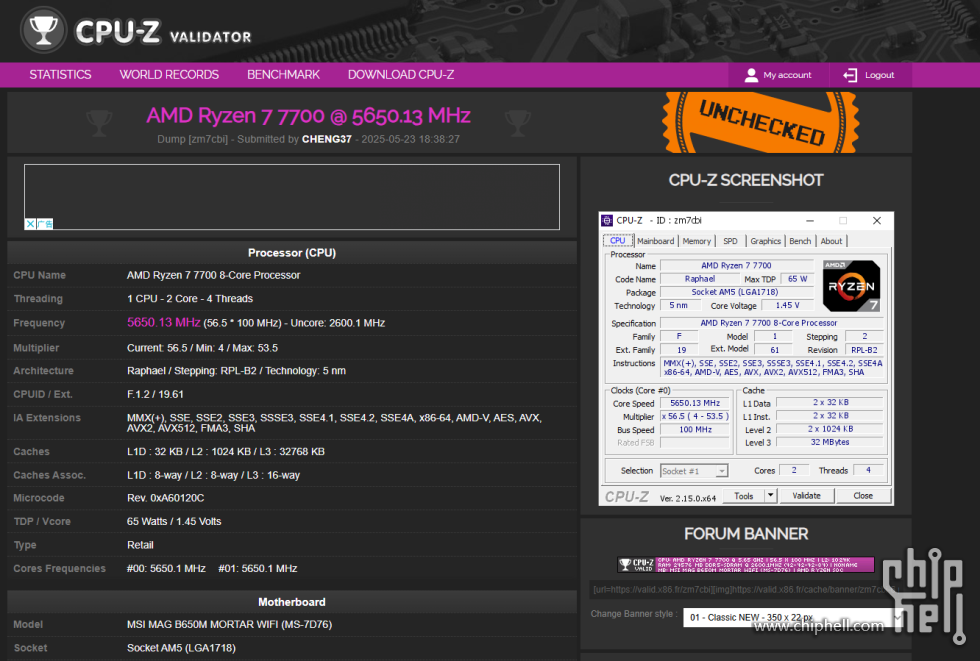Click the Multiplier value Current: 56.5
This screenshot has width=980, height=661.
click(202, 347)
